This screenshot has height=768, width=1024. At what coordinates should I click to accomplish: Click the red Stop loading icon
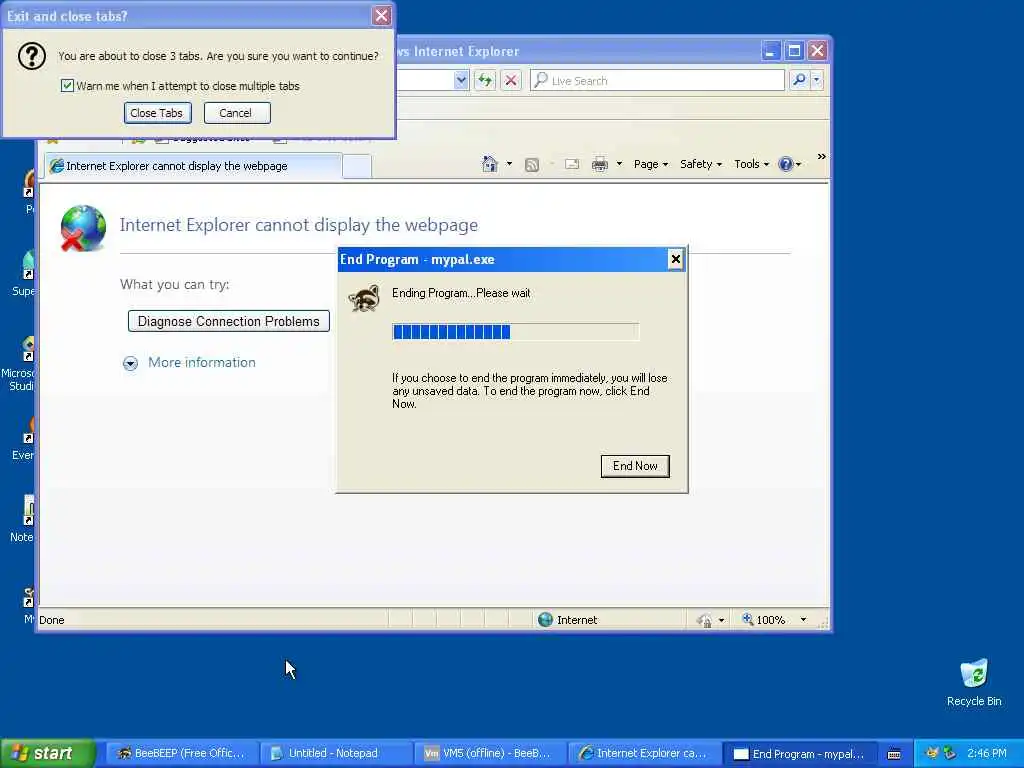click(511, 80)
